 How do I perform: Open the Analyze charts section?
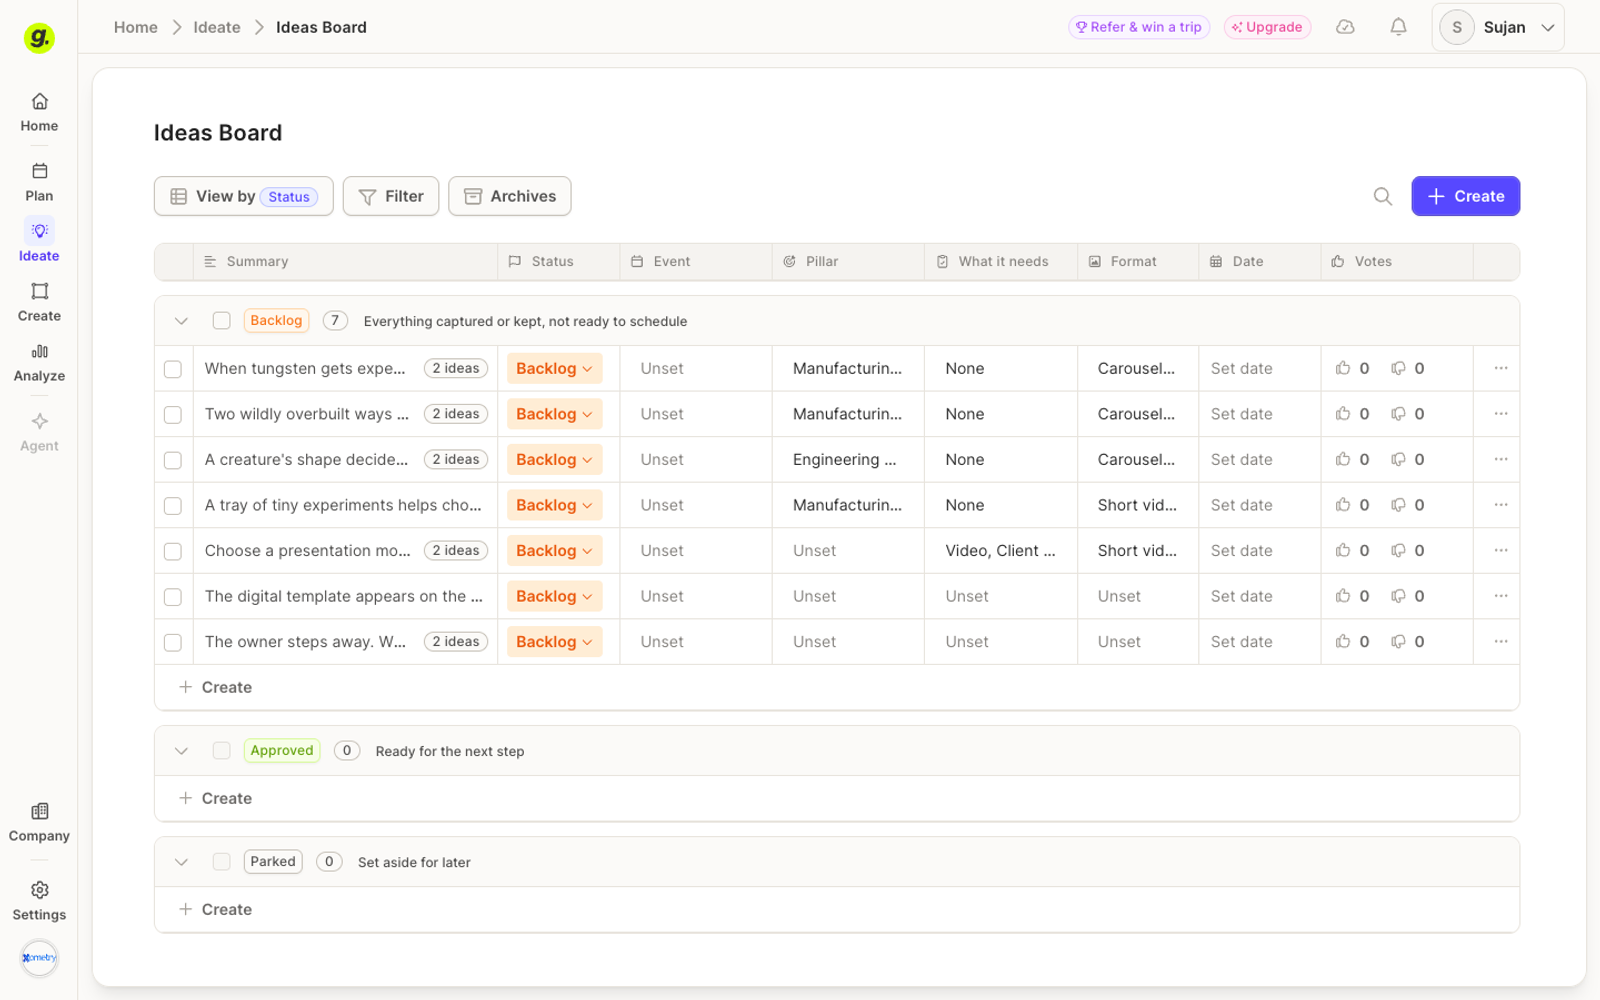pyautogui.click(x=39, y=362)
